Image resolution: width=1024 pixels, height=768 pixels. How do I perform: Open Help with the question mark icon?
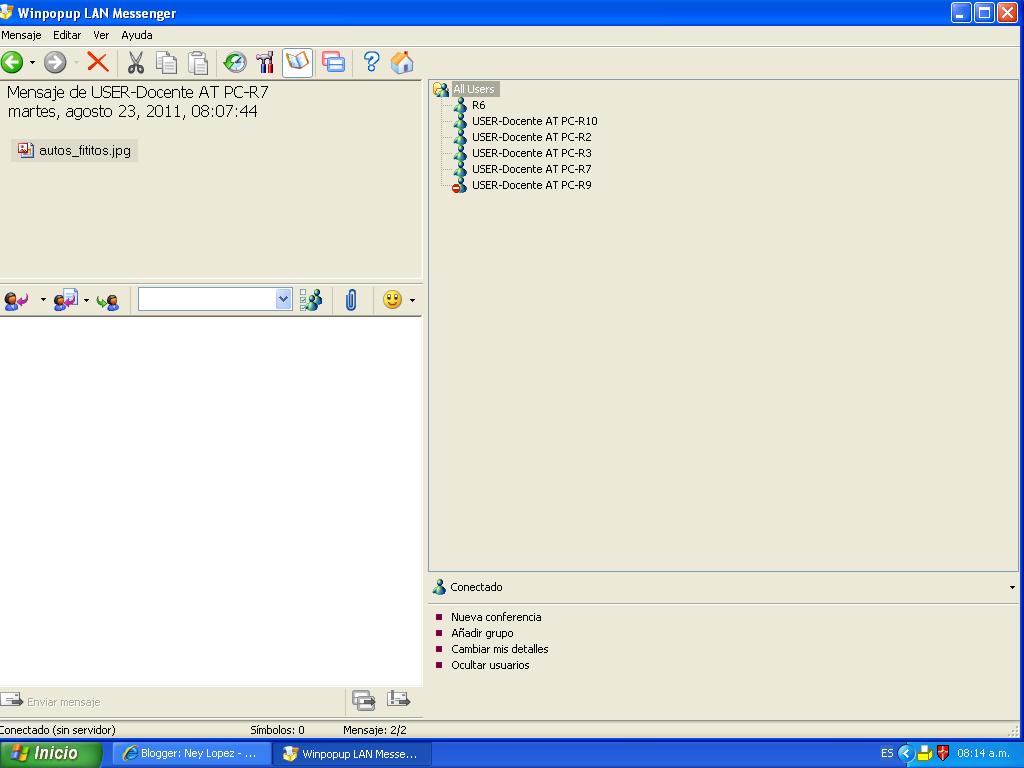coord(371,62)
